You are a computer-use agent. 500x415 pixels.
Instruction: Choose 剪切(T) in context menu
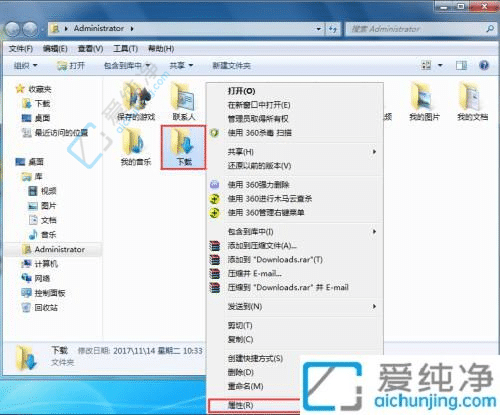tap(295, 325)
